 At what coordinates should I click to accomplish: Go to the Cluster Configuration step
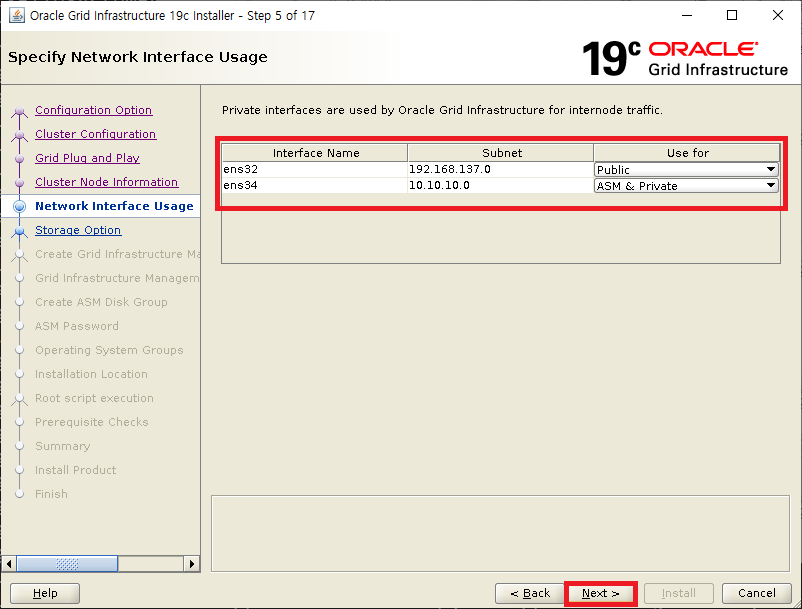tap(96, 134)
